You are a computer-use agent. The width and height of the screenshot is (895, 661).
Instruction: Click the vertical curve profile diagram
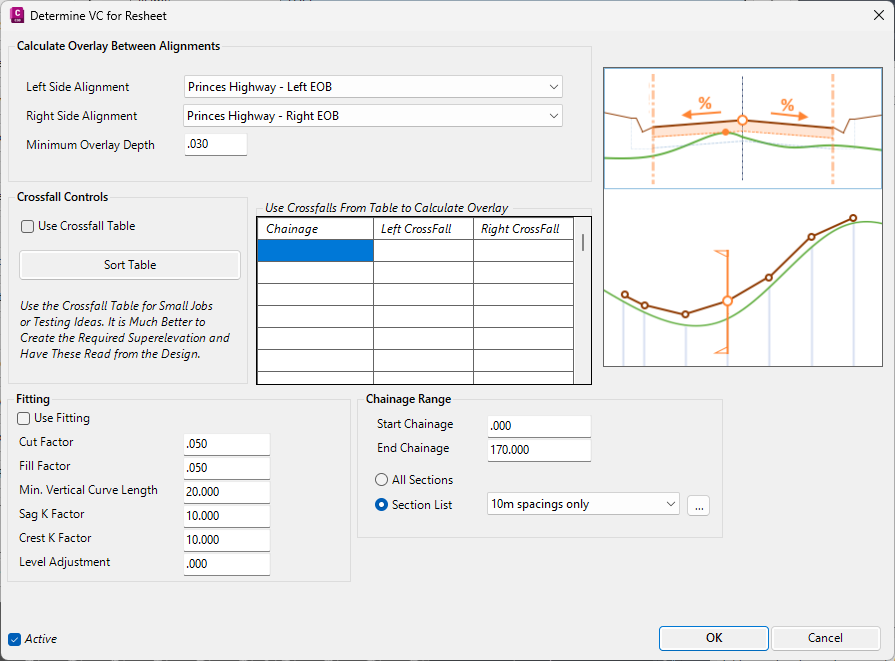pos(743,278)
